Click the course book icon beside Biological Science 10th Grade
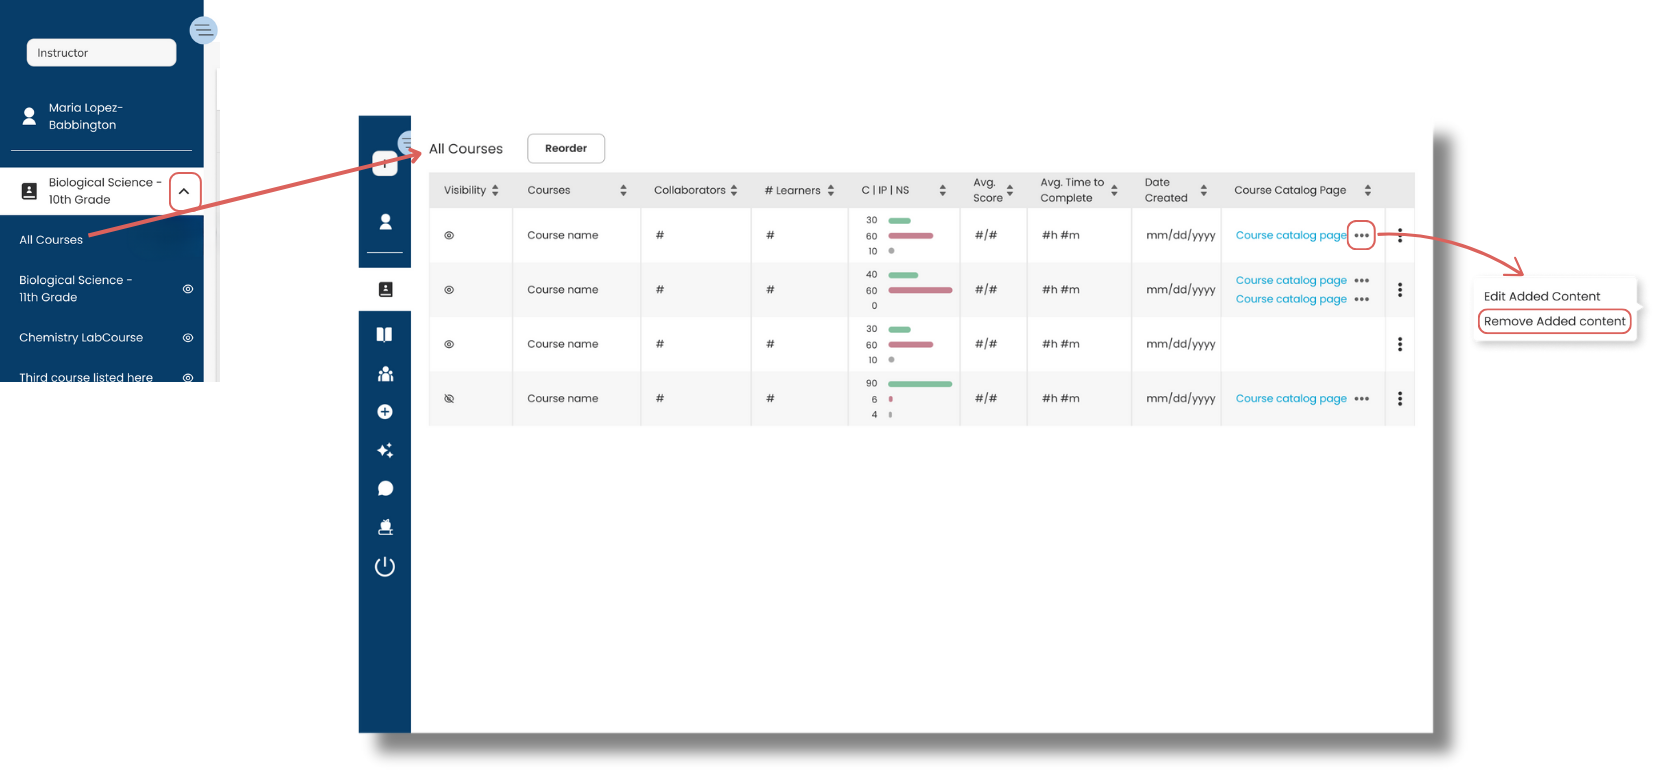1658x776 pixels. 29,191
